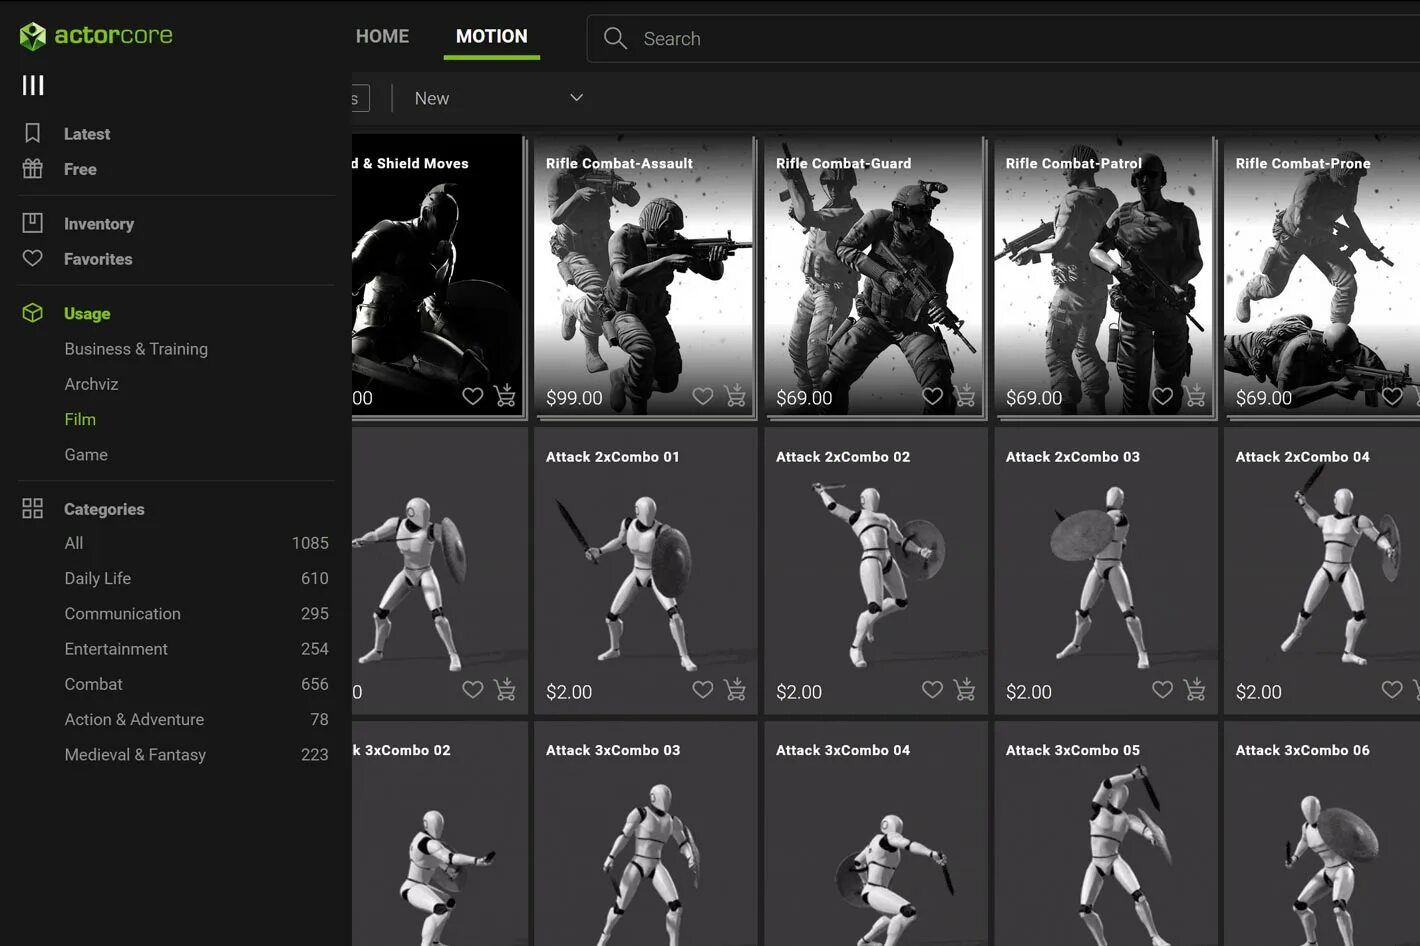
Task: Add Shield Moves pack to cart
Action: (505, 396)
